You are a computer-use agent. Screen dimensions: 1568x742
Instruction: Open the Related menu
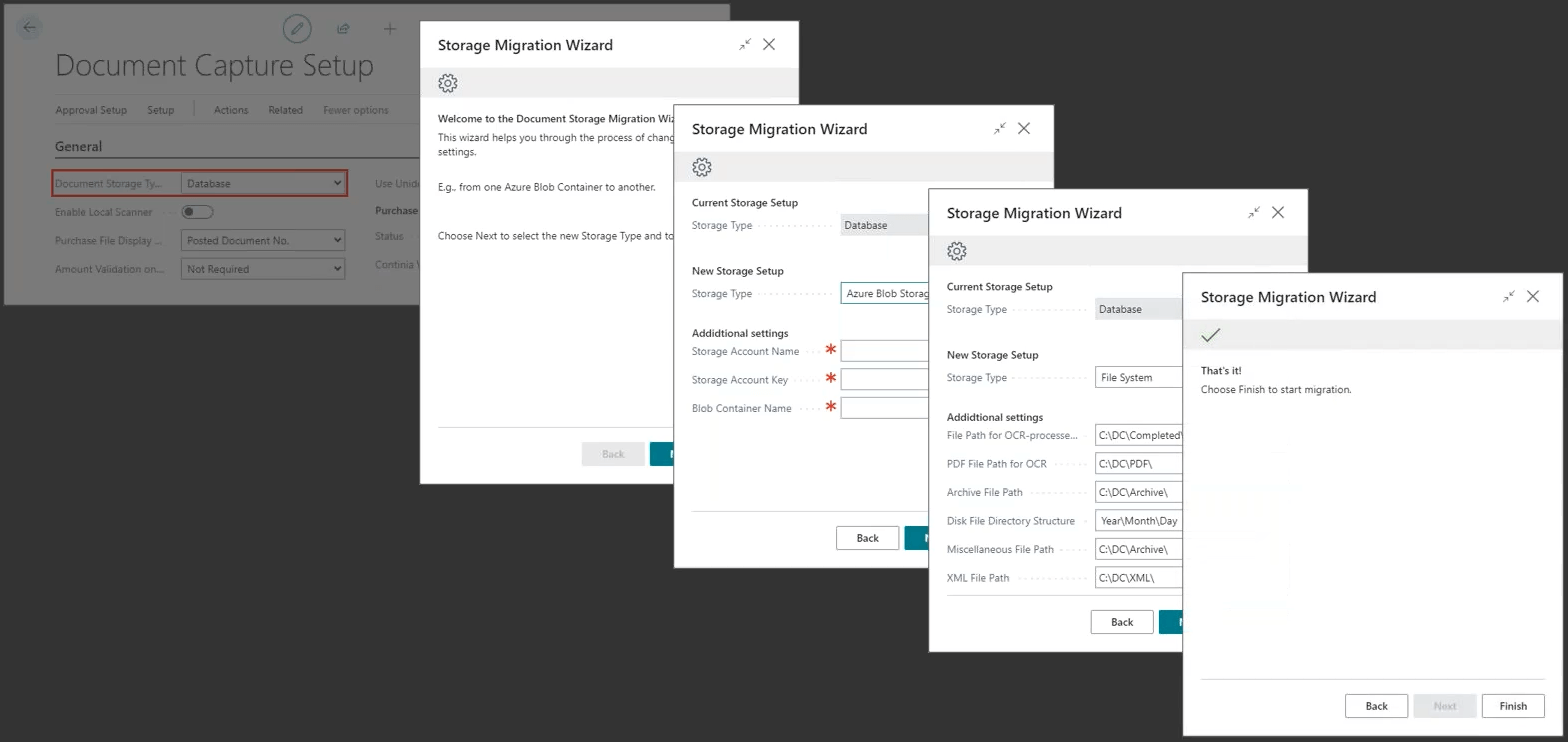click(x=285, y=110)
